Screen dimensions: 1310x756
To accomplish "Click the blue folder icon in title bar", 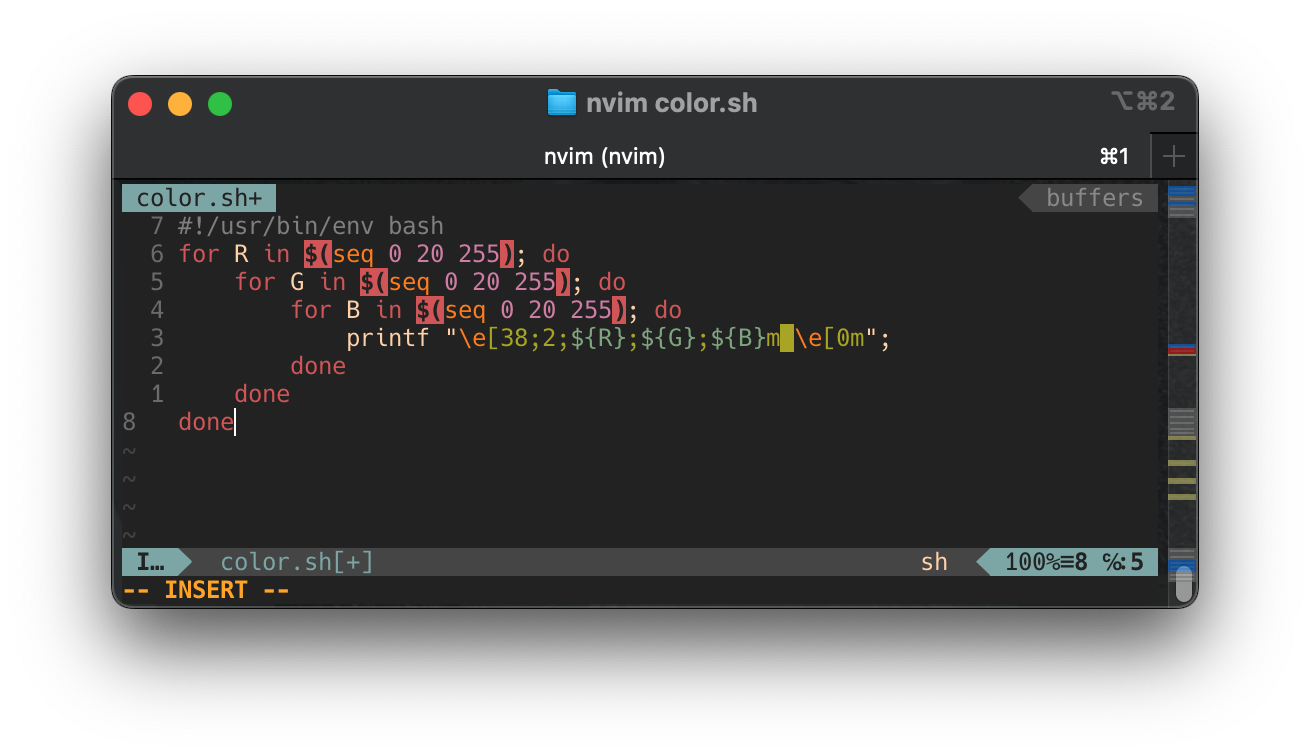I will (x=562, y=103).
